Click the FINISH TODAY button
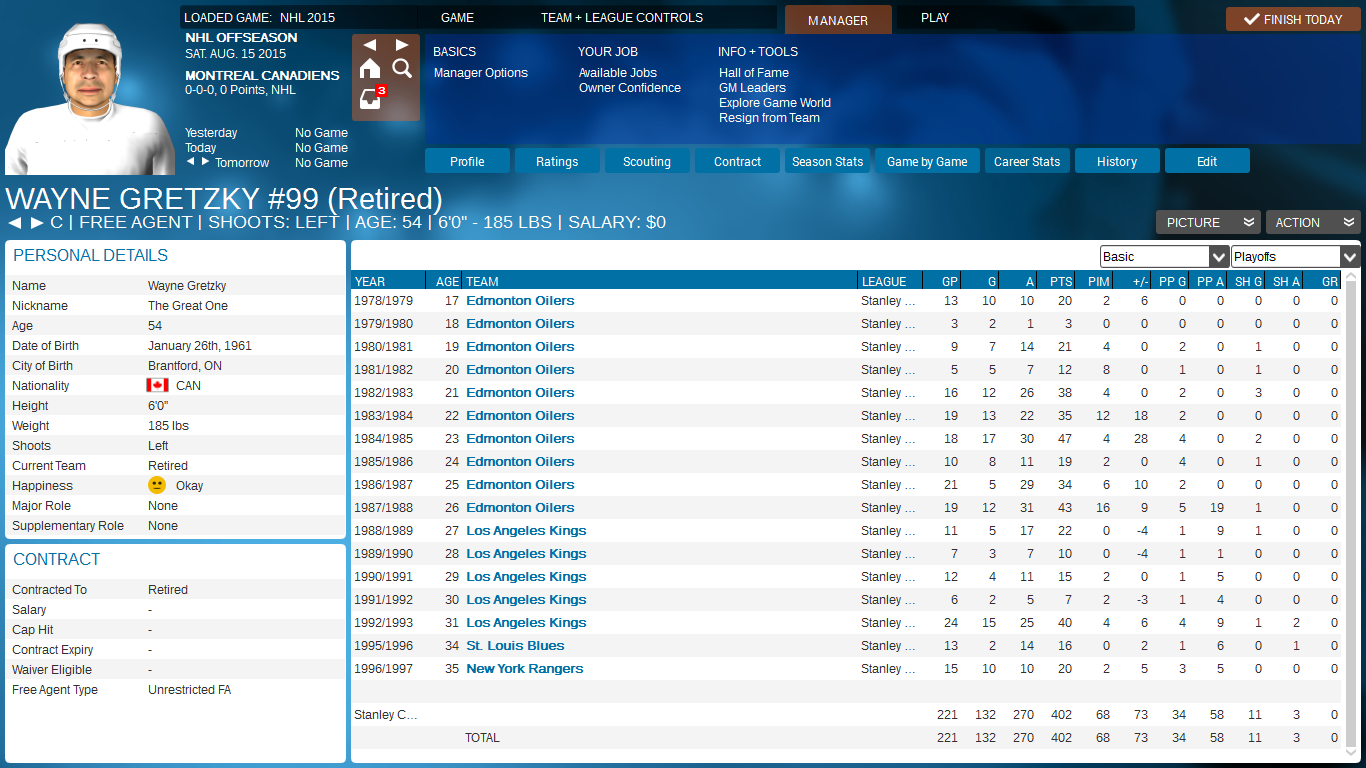Screen dimensions: 1366x768 pos(1293,19)
